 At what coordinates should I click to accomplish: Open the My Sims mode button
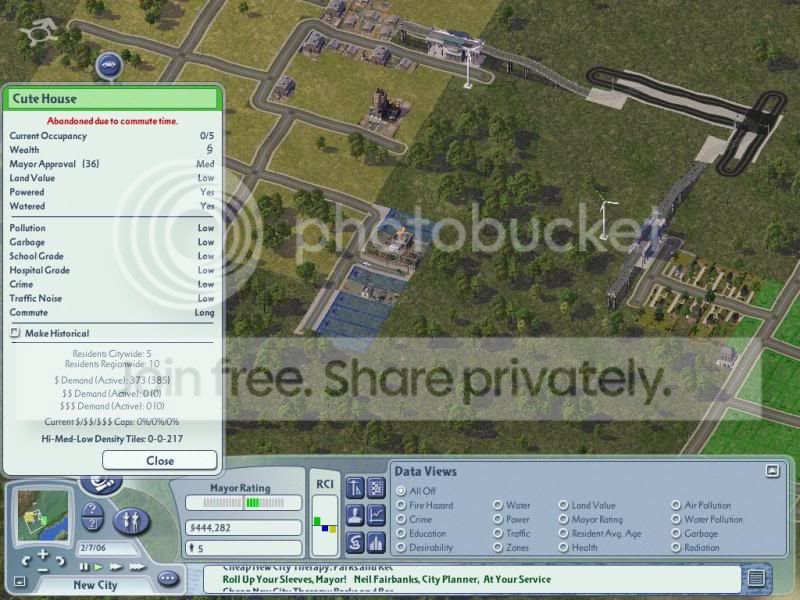coord(131,520)
